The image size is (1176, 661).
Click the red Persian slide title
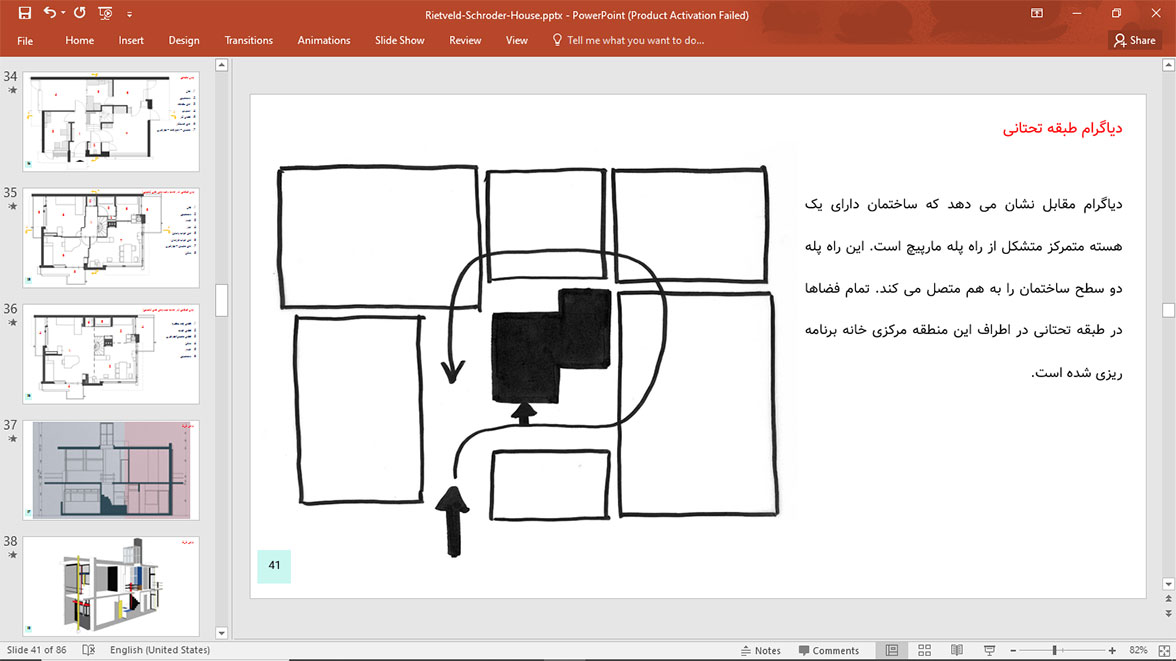[1062, 128]
